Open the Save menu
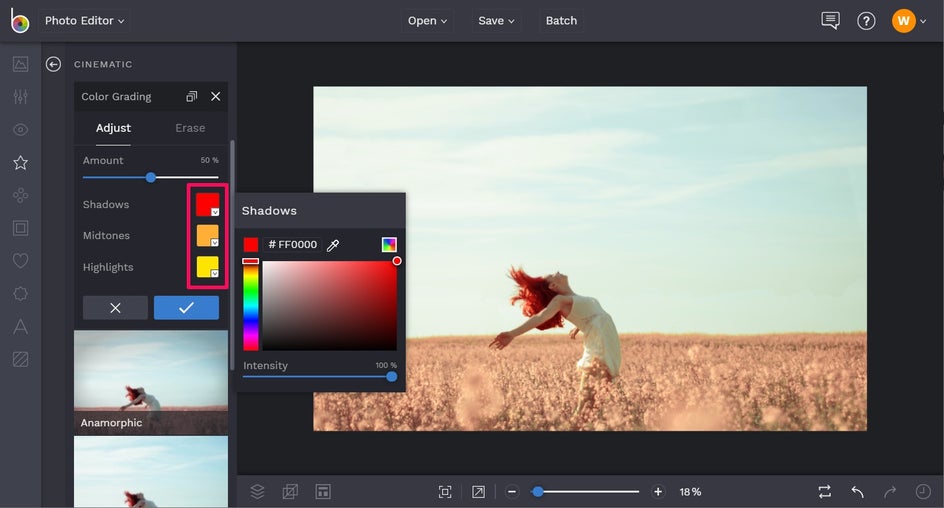 495,20
